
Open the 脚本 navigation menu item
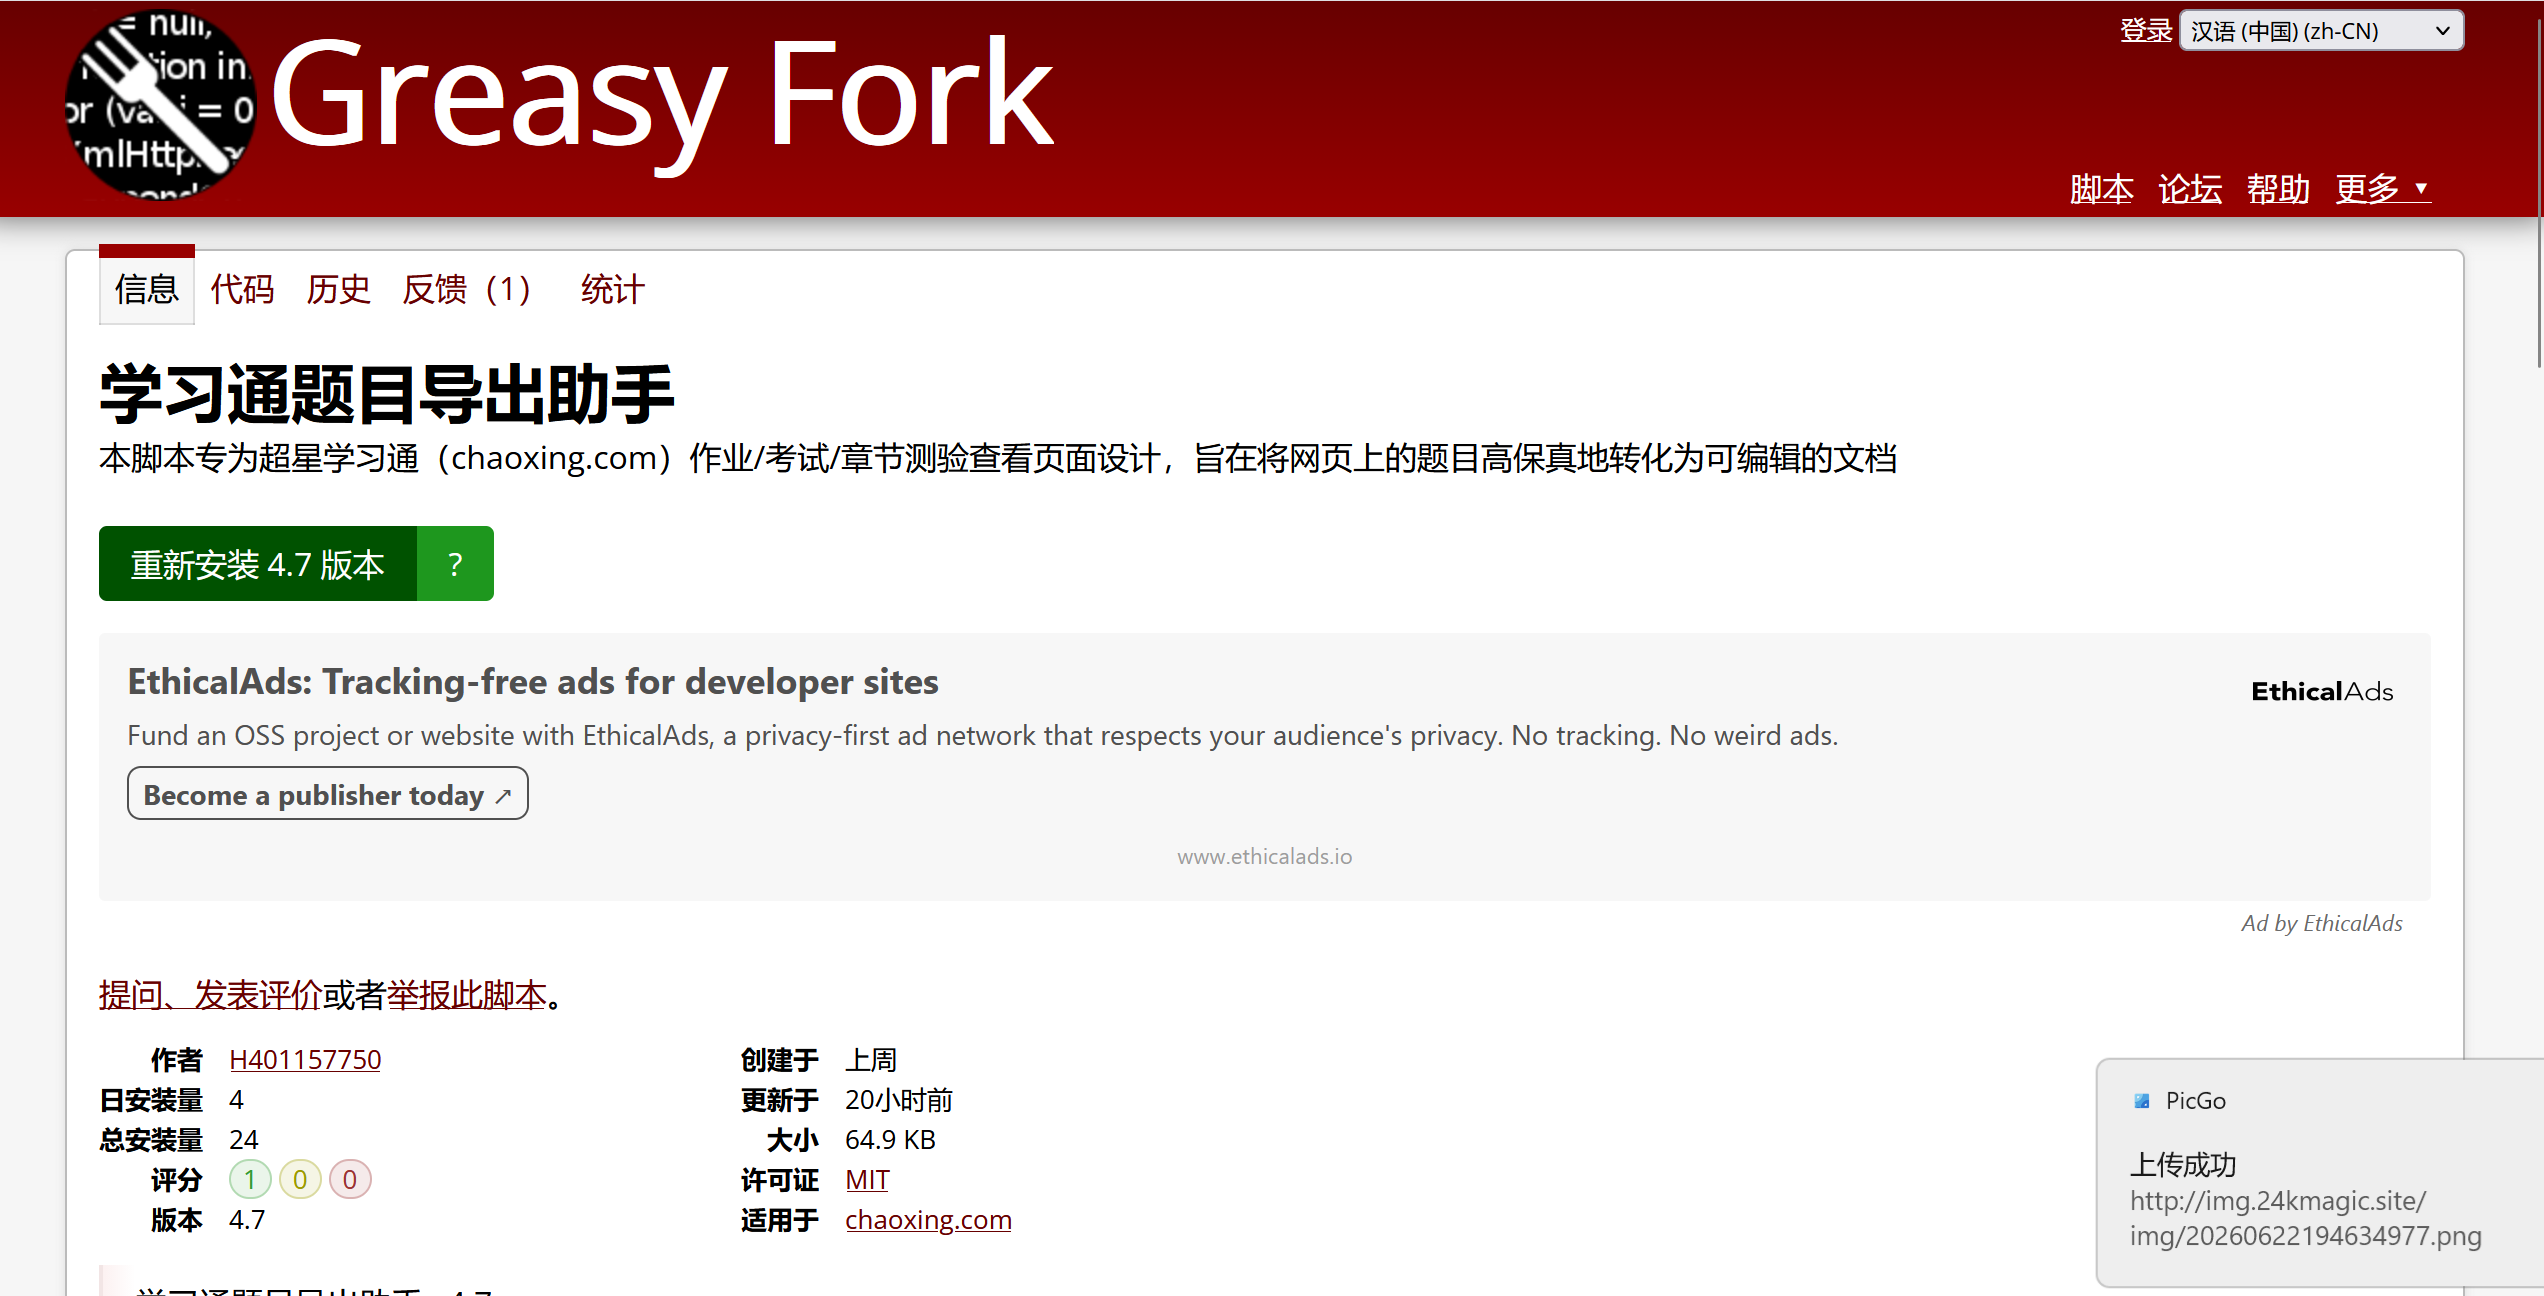pyautogui.click(x=2101, y=188)
